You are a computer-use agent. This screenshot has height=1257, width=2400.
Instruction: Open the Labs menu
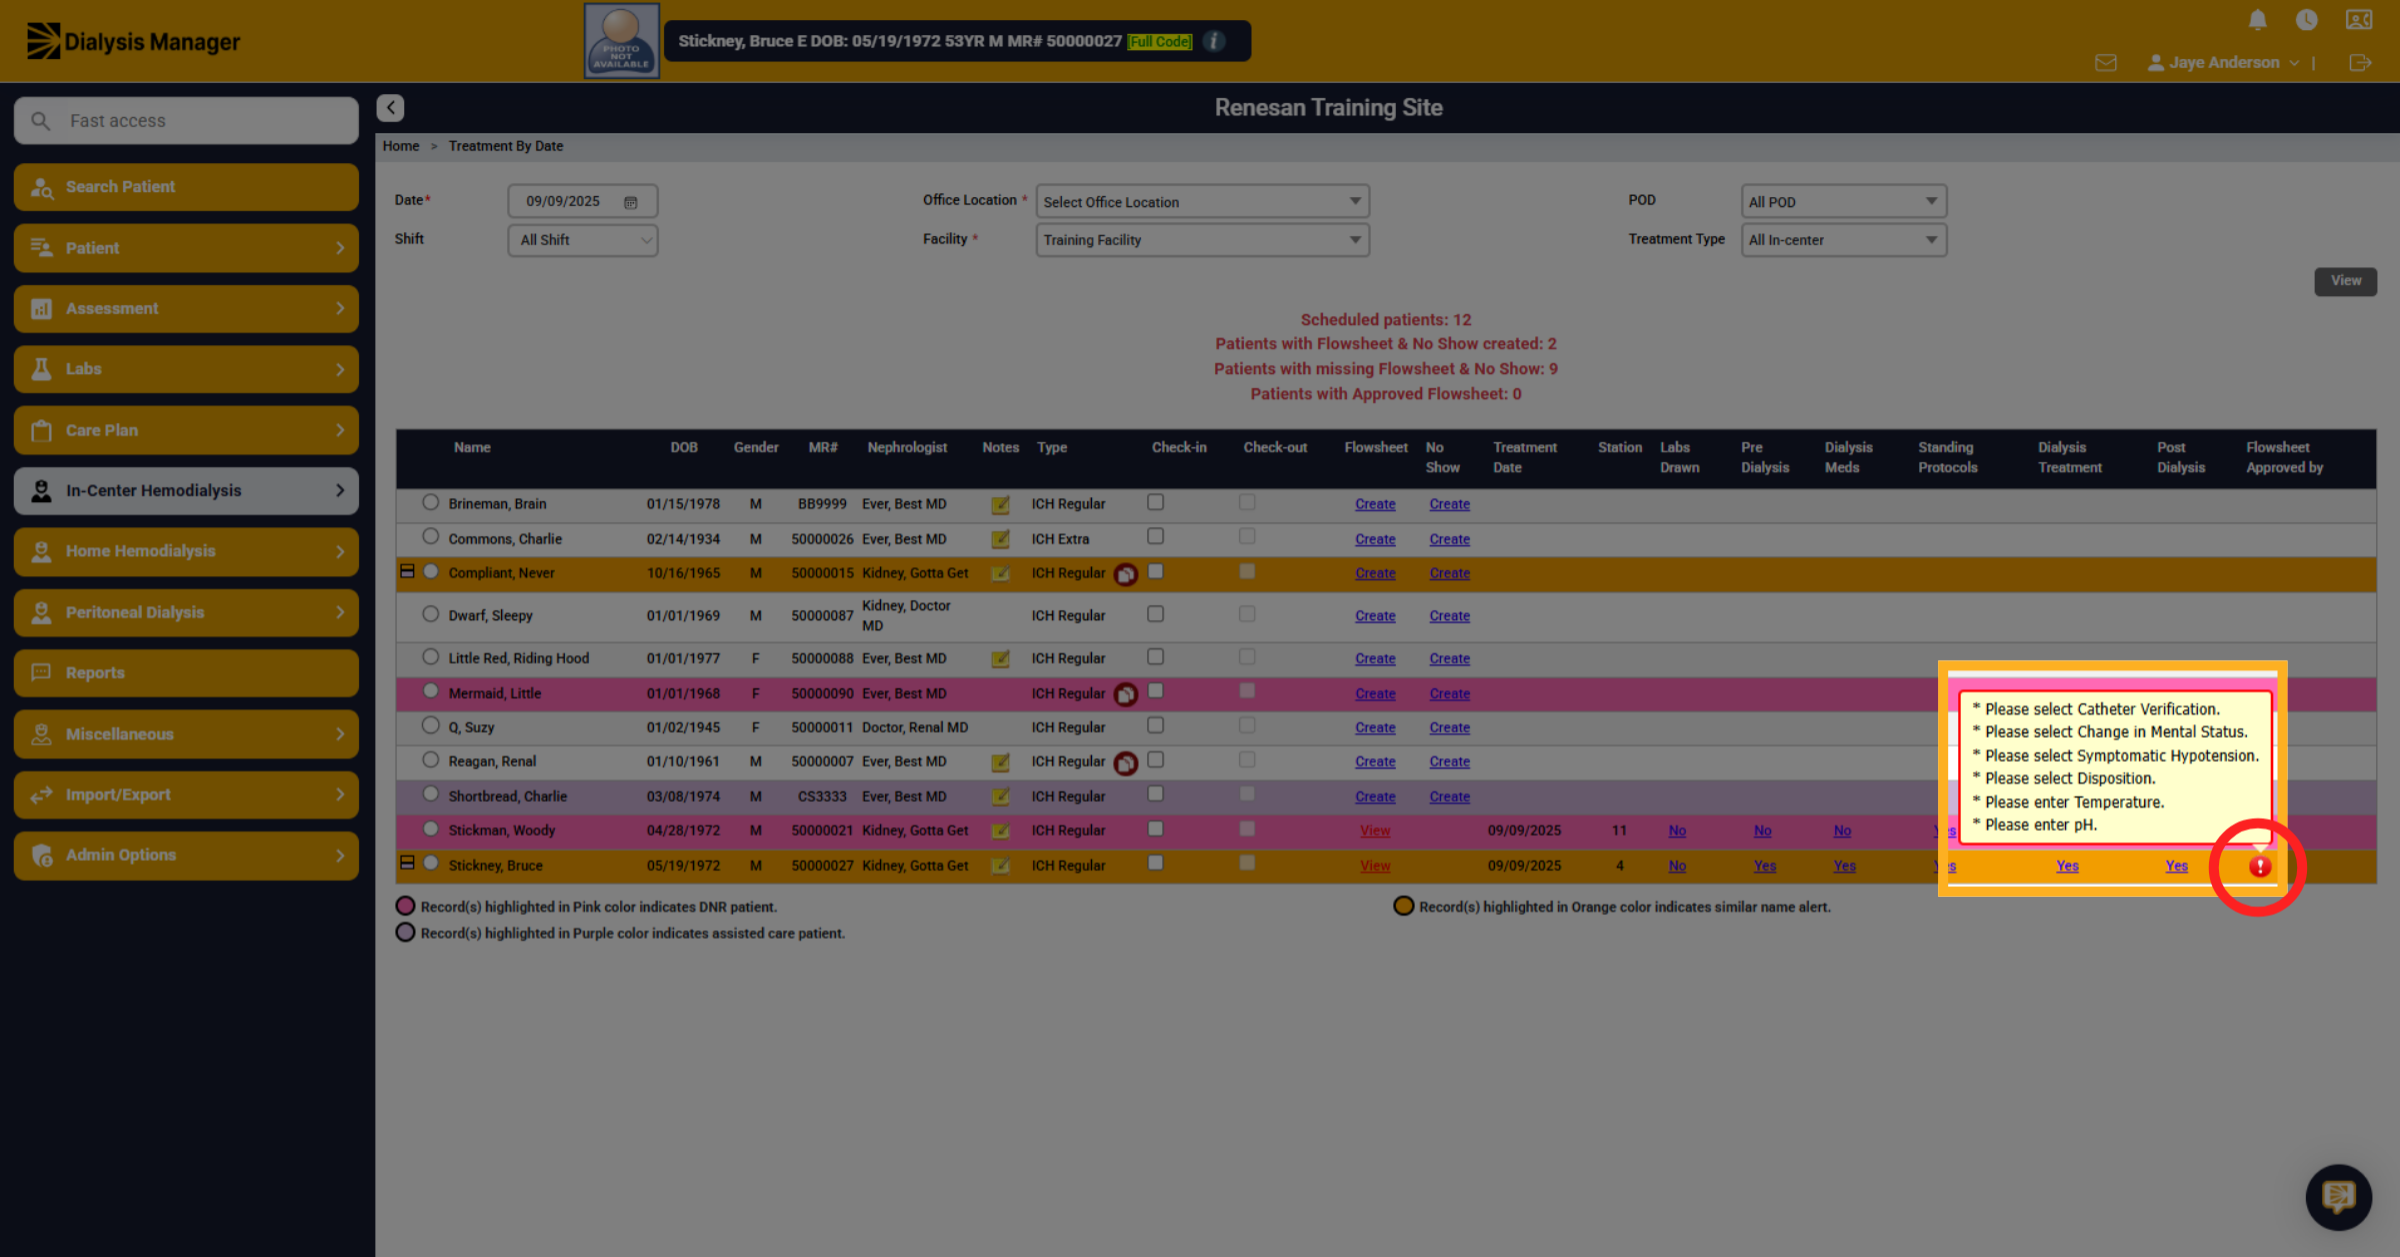[186, 369]
